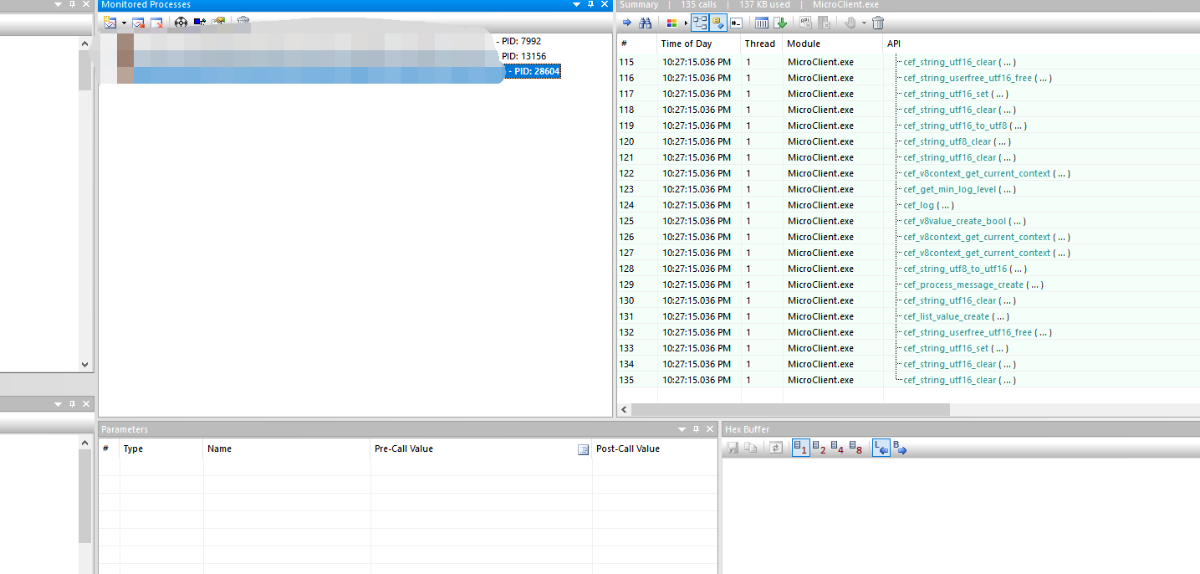
Task: Open the Monitored Processes panel options dropdown arrow
Action: click(x=576, y=5)
